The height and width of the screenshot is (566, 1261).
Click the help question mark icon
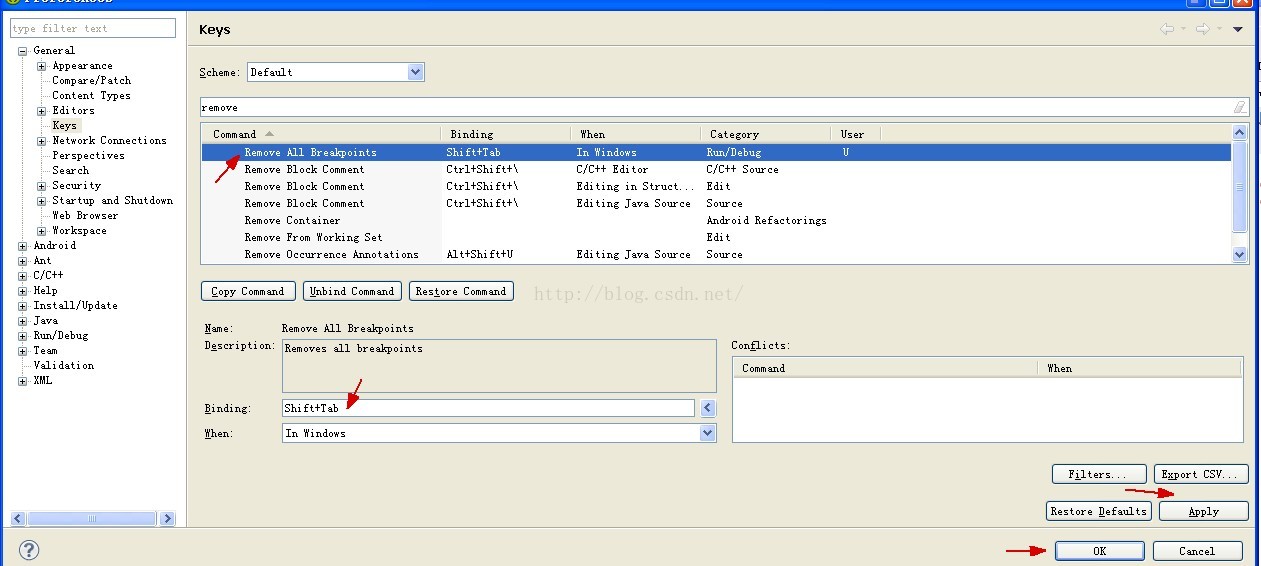[29, 550]
